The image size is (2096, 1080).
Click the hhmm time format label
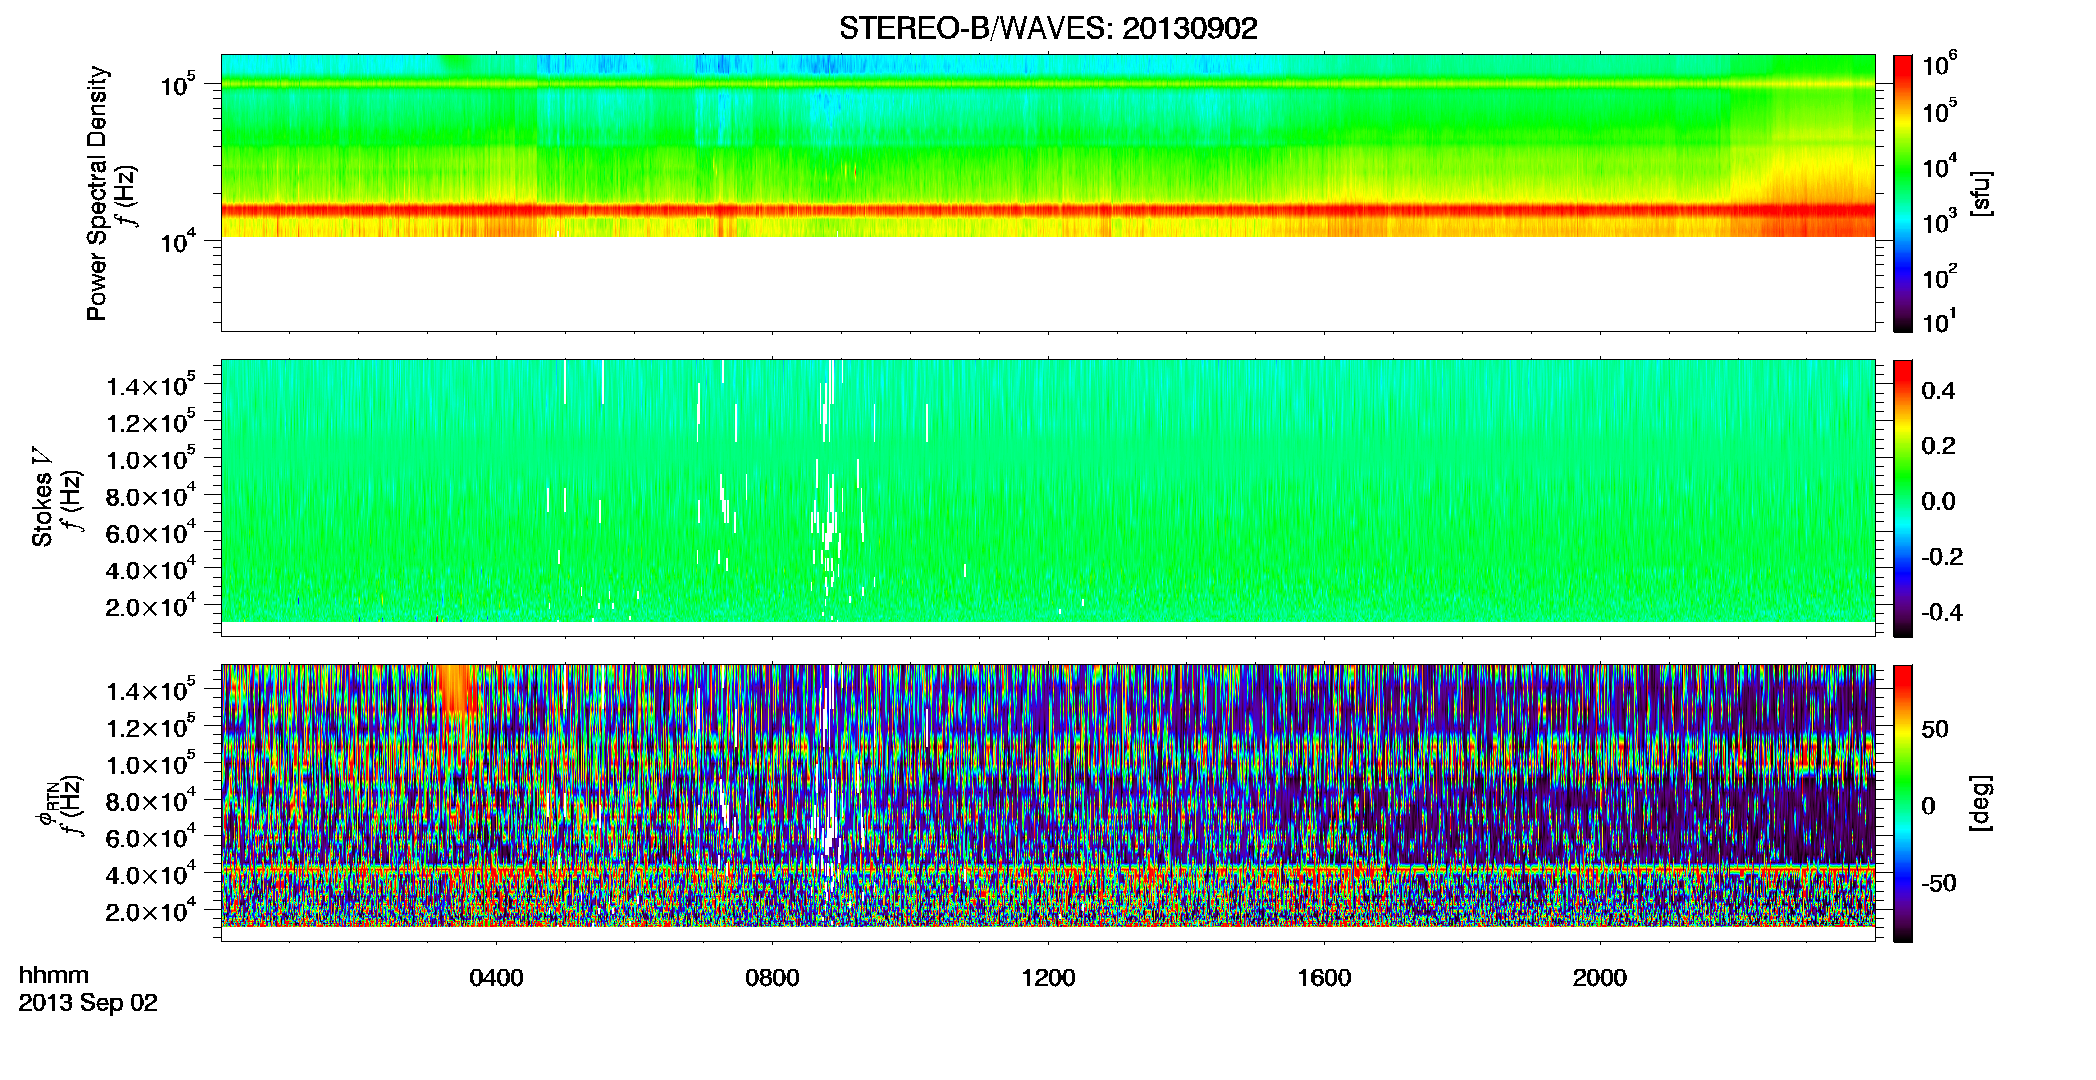(x=54, y=976)
